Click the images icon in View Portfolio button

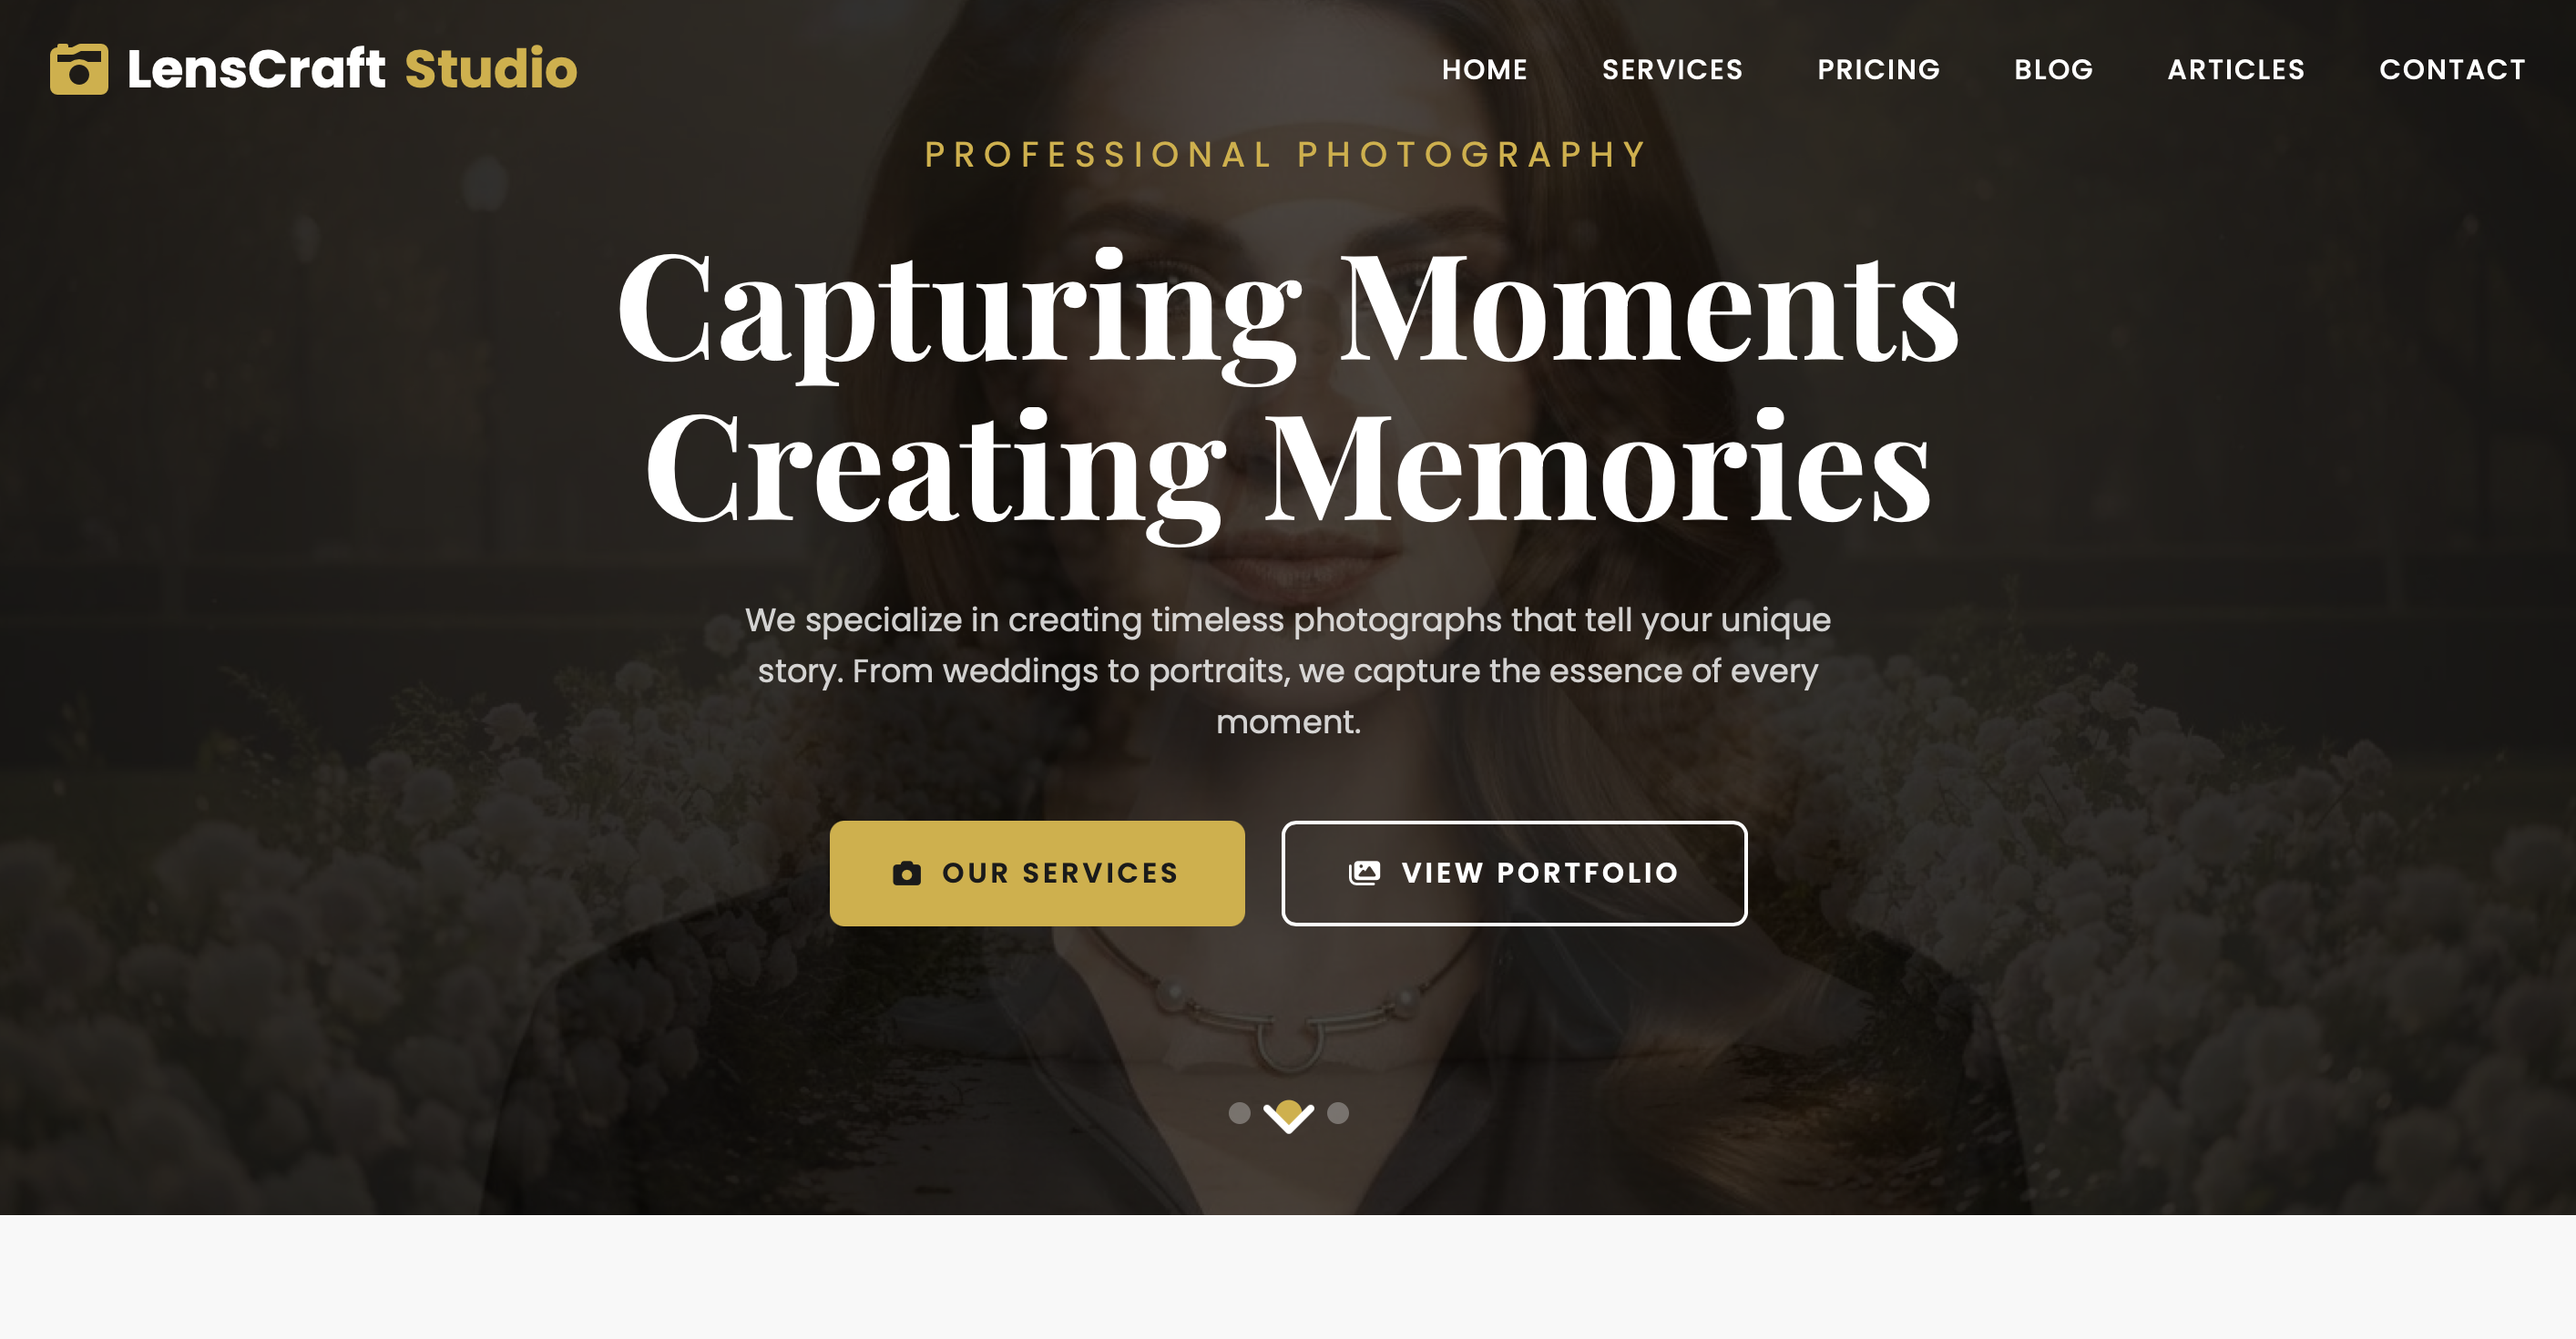(1364, 873)
